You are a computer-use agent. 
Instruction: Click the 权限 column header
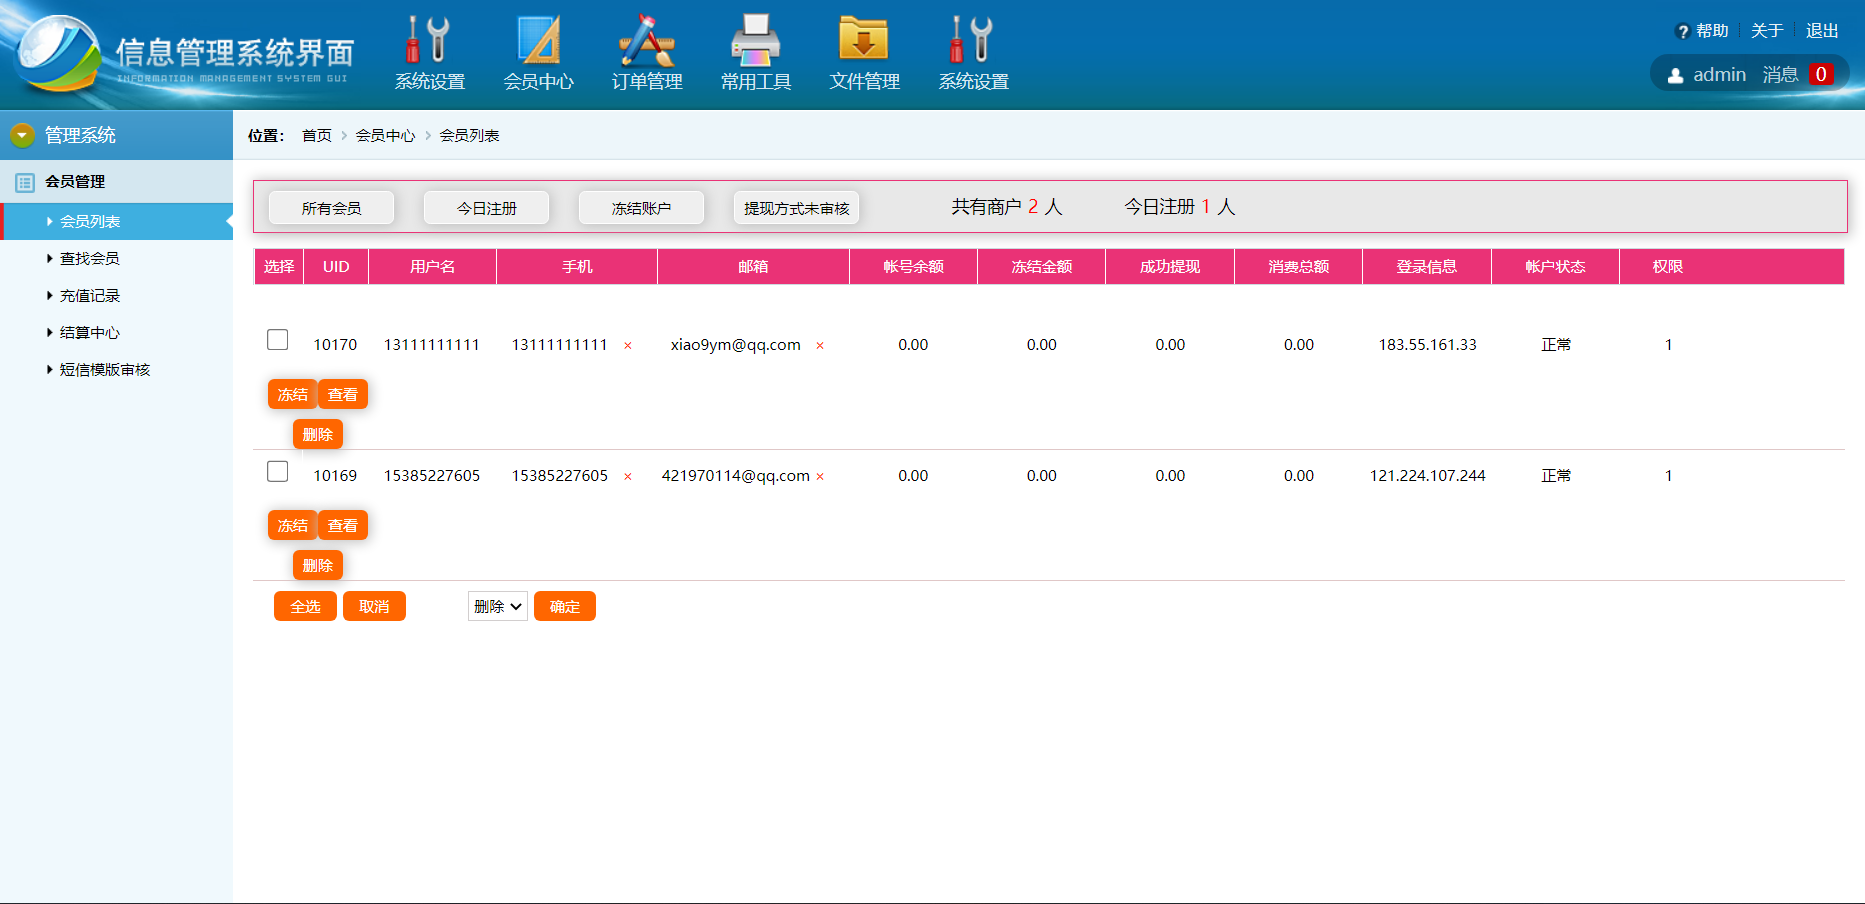(x=1668, y=266)
